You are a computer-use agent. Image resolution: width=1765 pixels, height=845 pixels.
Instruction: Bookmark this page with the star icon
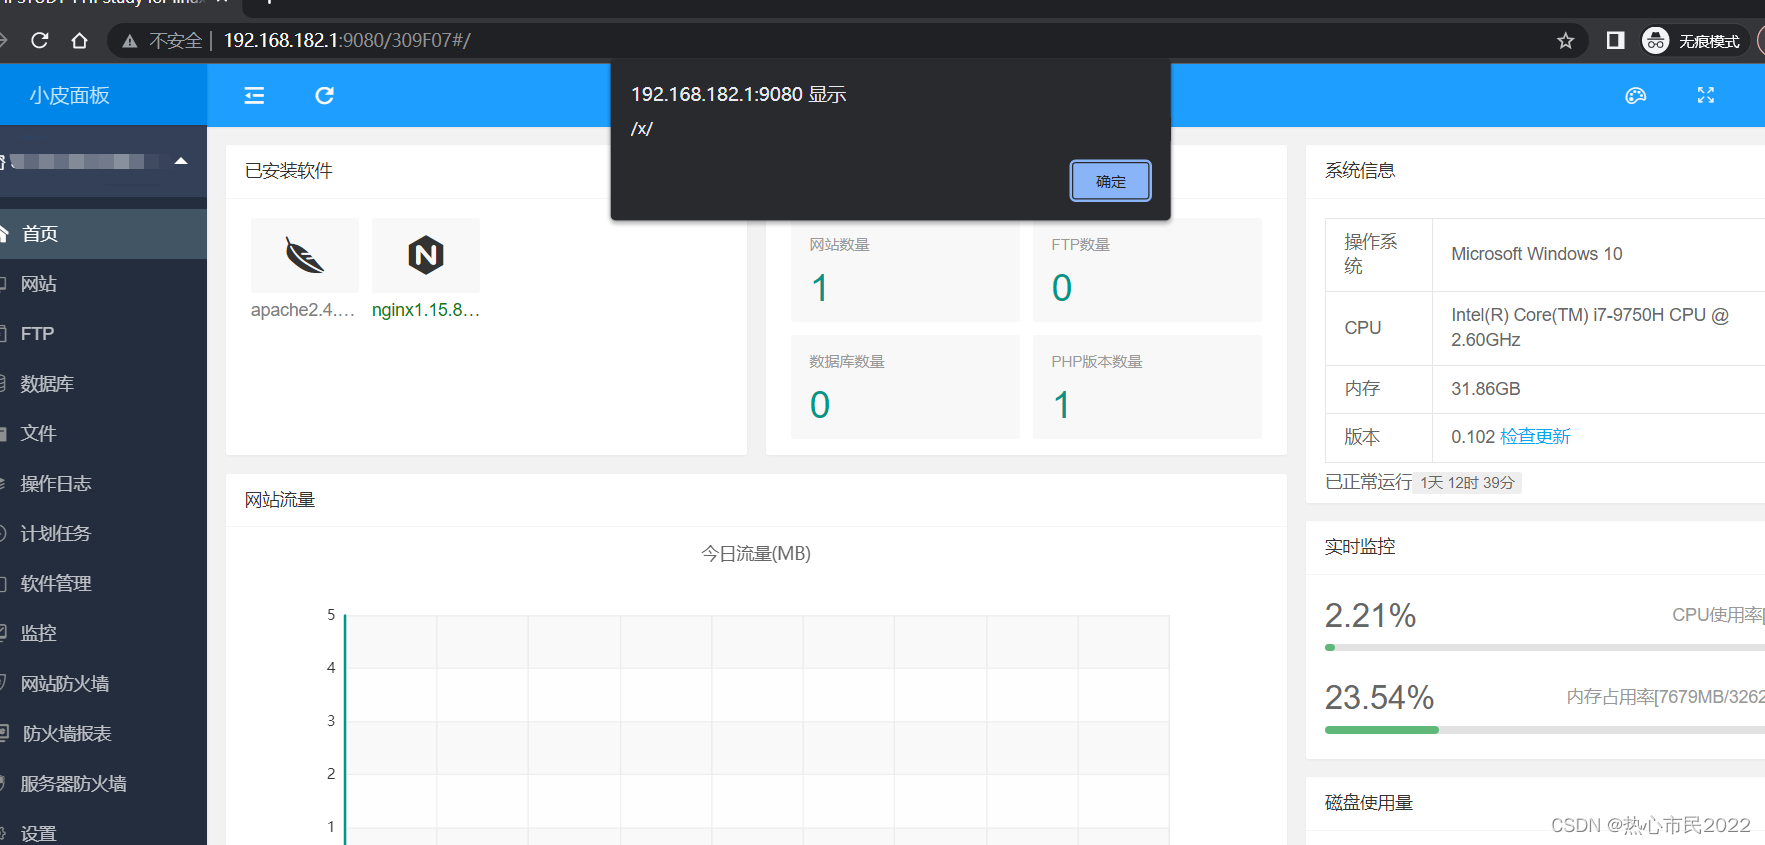(1565, 41)
